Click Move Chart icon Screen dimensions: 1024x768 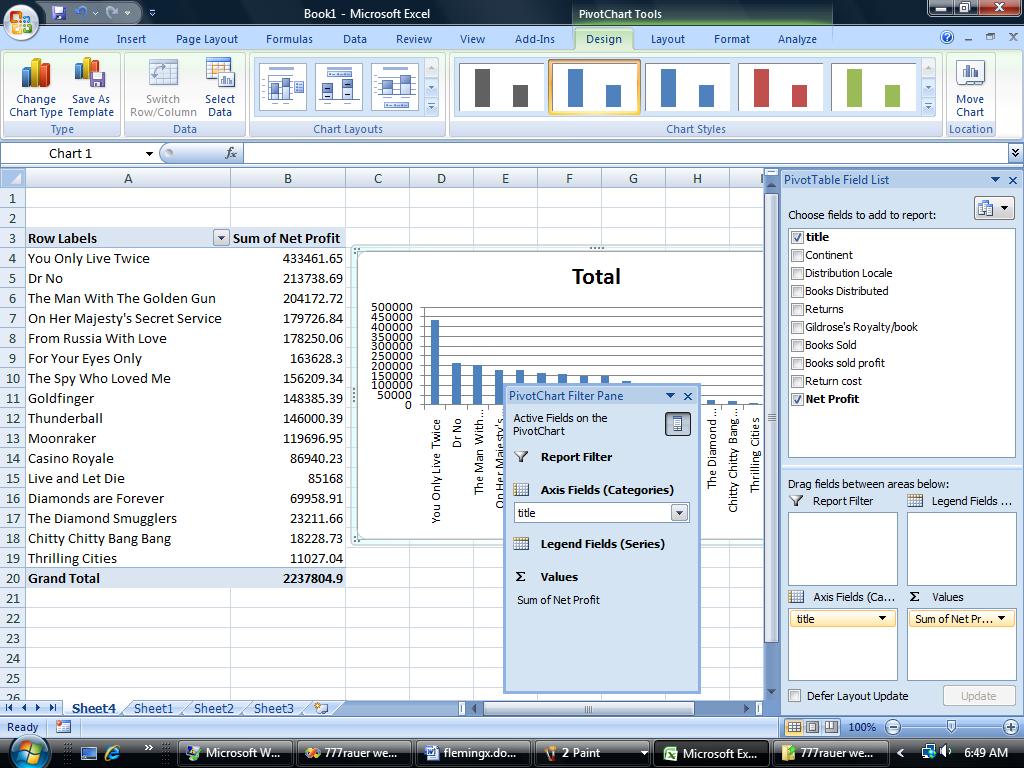[970, 88]
